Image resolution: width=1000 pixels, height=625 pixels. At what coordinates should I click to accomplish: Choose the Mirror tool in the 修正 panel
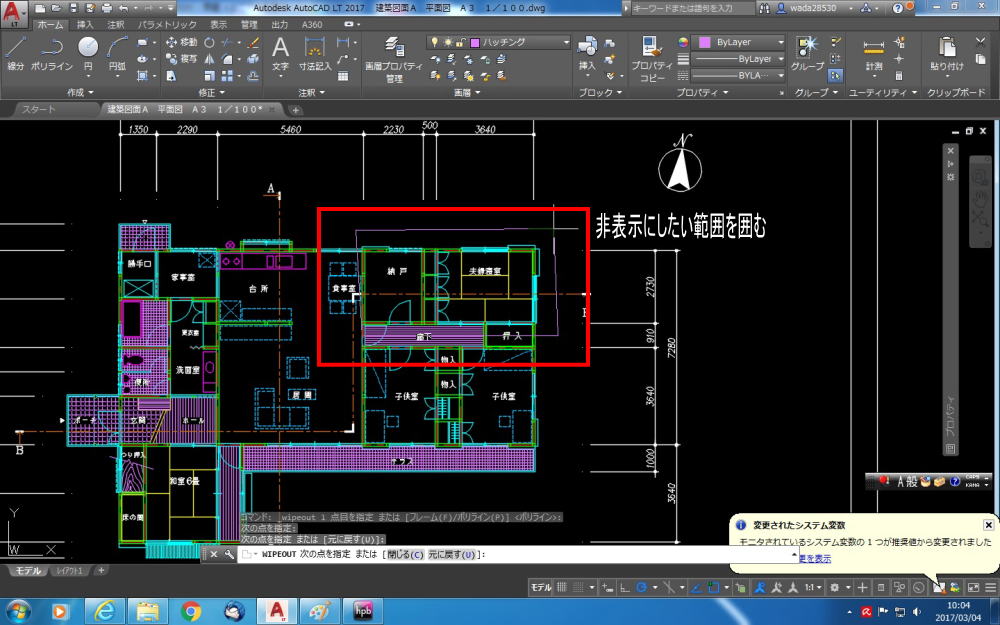click(209, 59)
